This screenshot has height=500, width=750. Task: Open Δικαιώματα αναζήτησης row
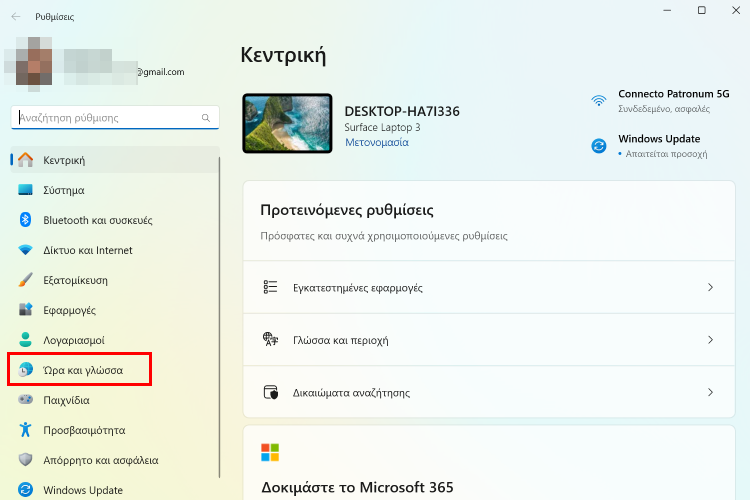tap(489, 392)
